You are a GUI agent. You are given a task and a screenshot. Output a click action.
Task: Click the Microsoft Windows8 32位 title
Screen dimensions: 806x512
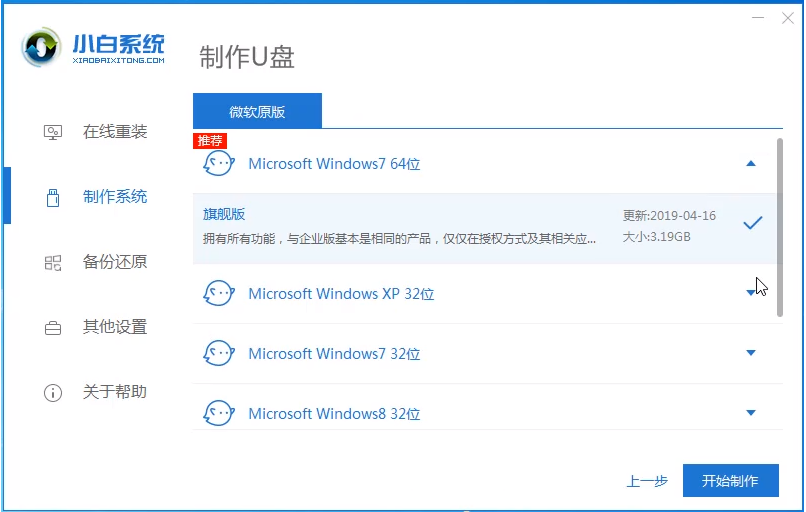pyautogui.click(x=334, y=414)
